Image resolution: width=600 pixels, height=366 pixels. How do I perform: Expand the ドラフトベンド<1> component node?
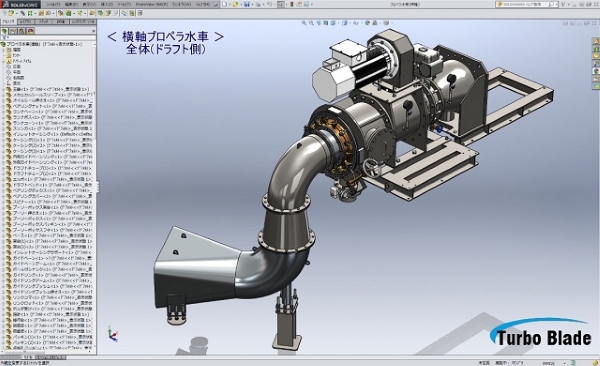[4, 185]
